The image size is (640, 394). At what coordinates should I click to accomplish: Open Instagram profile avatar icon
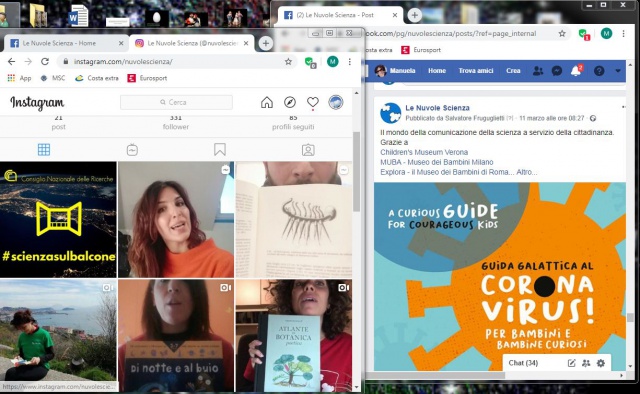tap(336, 102)
